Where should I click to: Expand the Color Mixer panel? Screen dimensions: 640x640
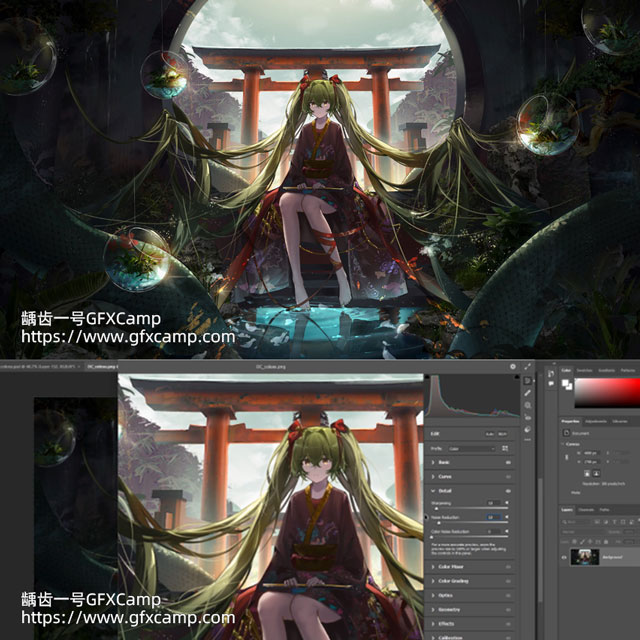coord(433,567)
